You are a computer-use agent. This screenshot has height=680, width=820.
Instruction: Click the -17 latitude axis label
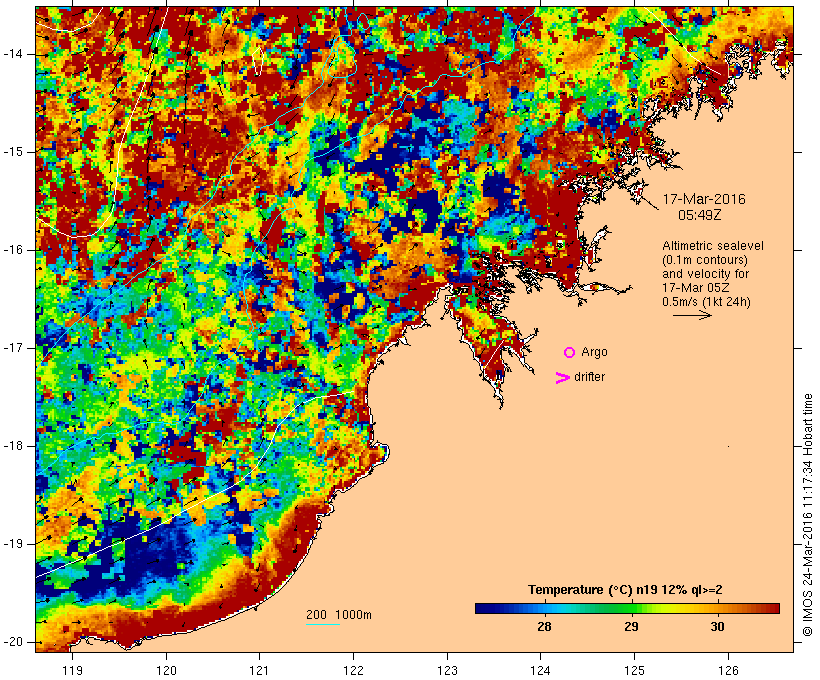(x=13, y=348)
